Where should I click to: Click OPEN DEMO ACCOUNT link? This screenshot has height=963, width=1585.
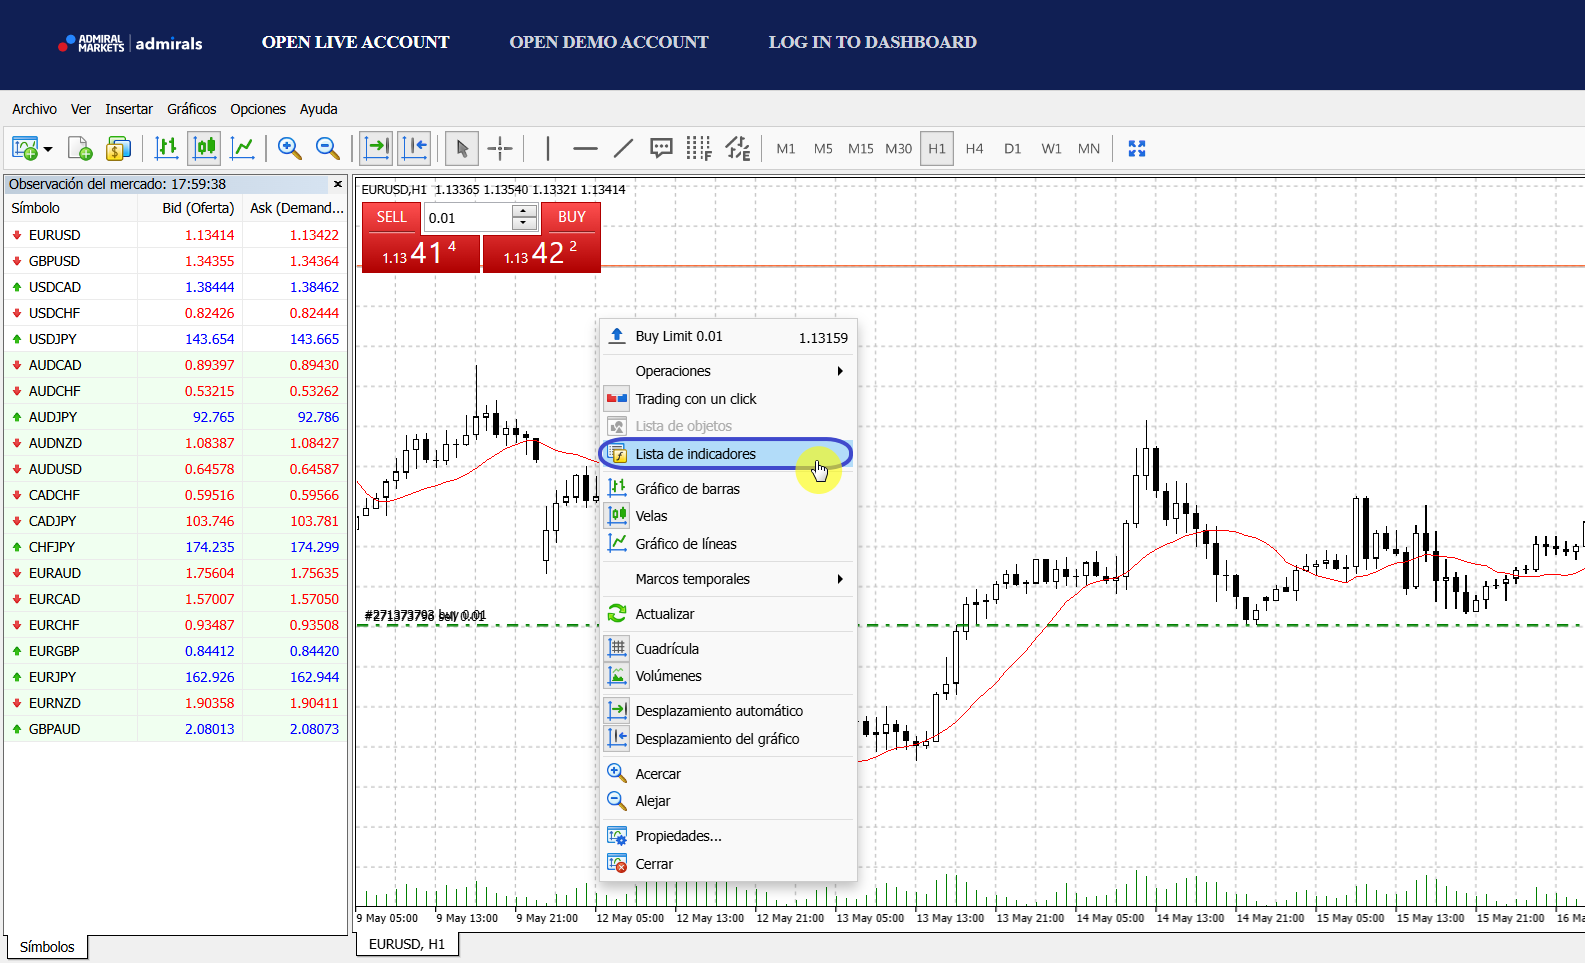[x=609, y=42]
